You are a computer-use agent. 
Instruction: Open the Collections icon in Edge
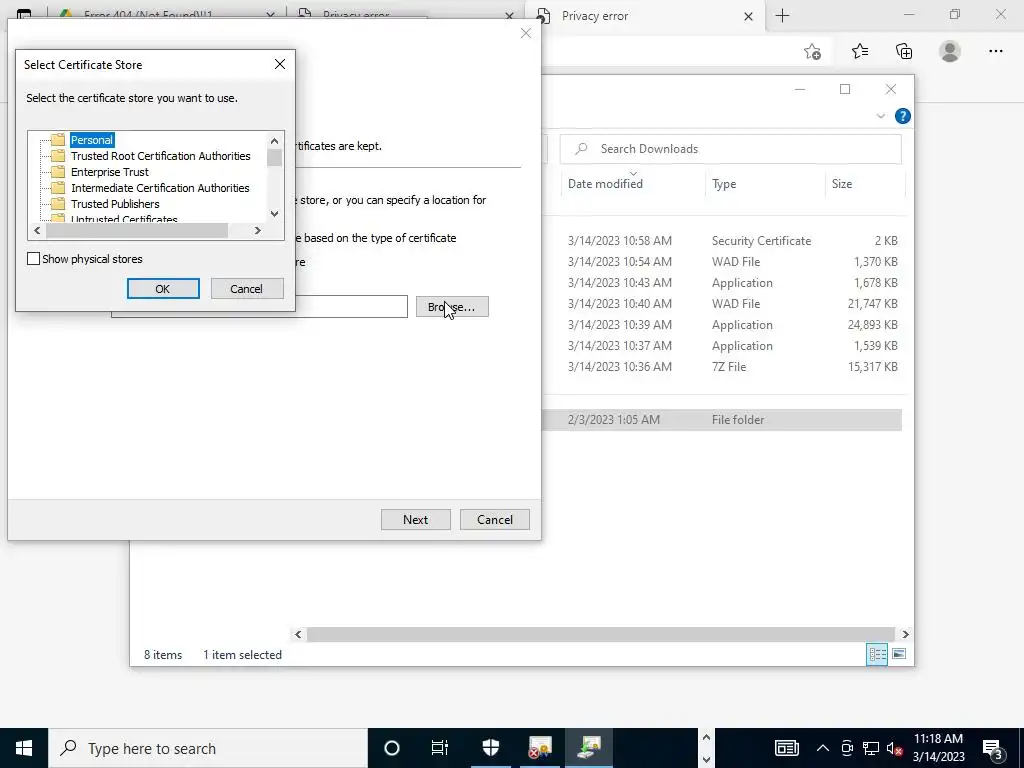pos(904,51)
